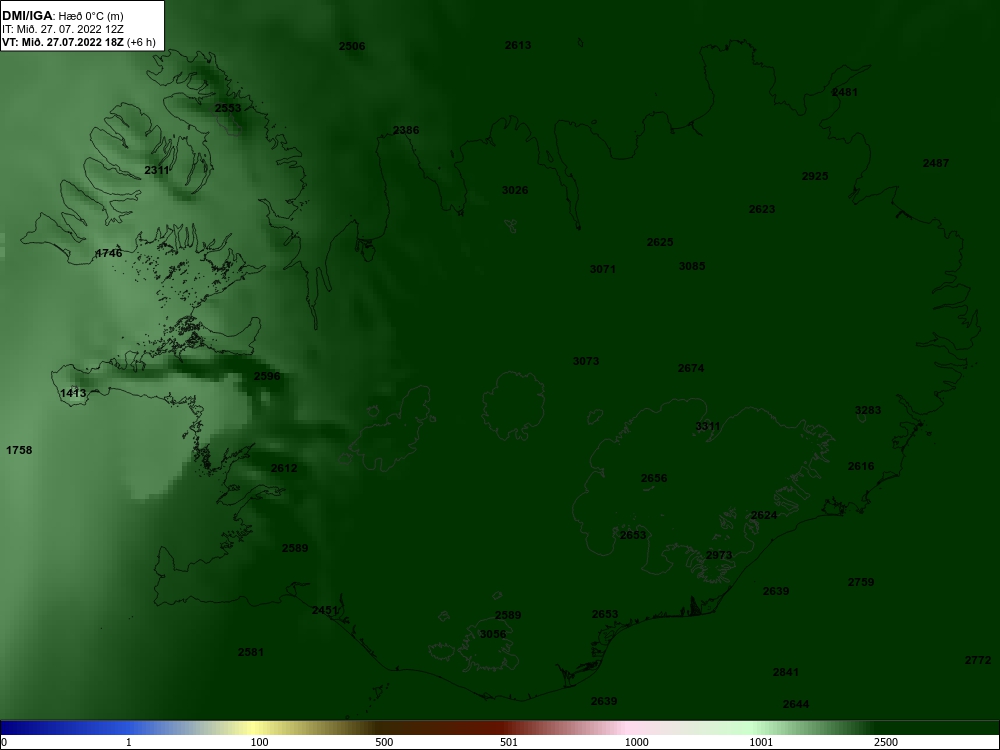Click the title "DMI/IGA: Hæð 0°C (m)"
Viewport: 1000px width, 750px height.
coord(63,16)
